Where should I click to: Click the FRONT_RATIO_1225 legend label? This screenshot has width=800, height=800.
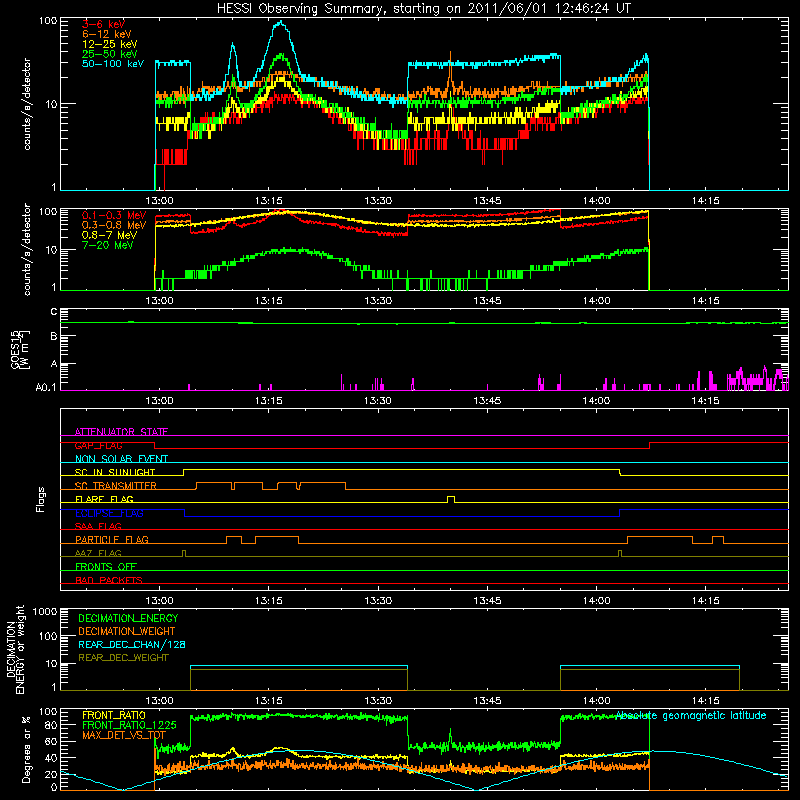point(129,725)
